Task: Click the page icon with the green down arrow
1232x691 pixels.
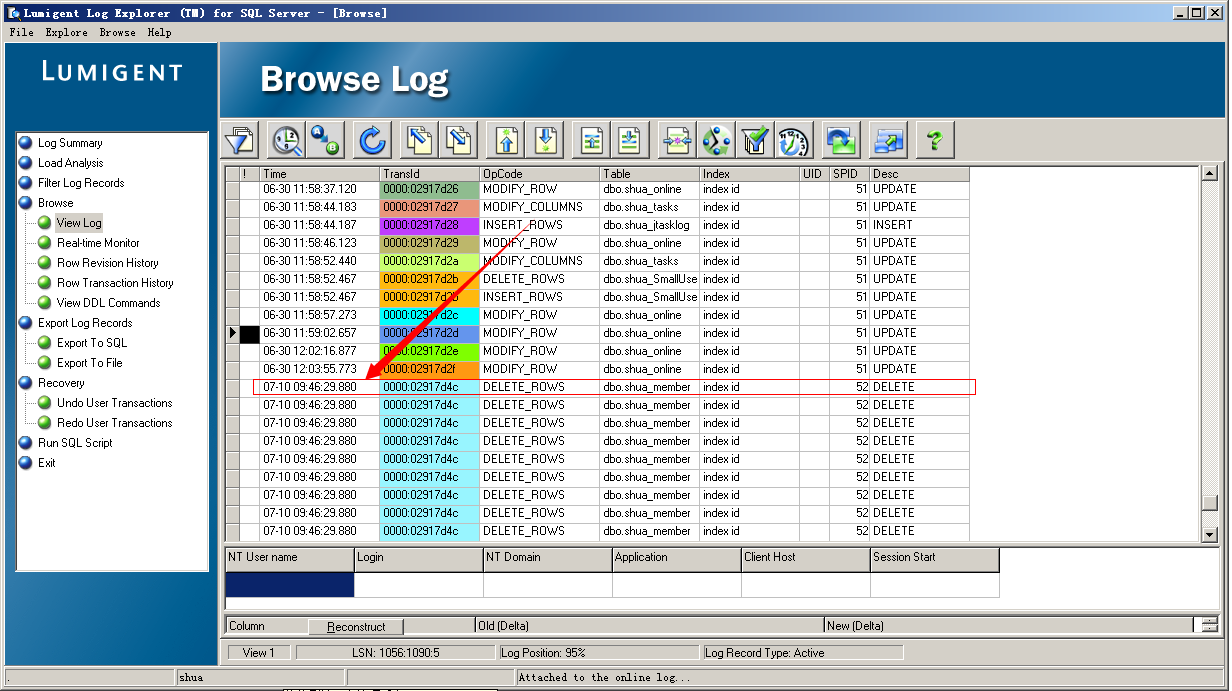Action: tap(629, 140)
